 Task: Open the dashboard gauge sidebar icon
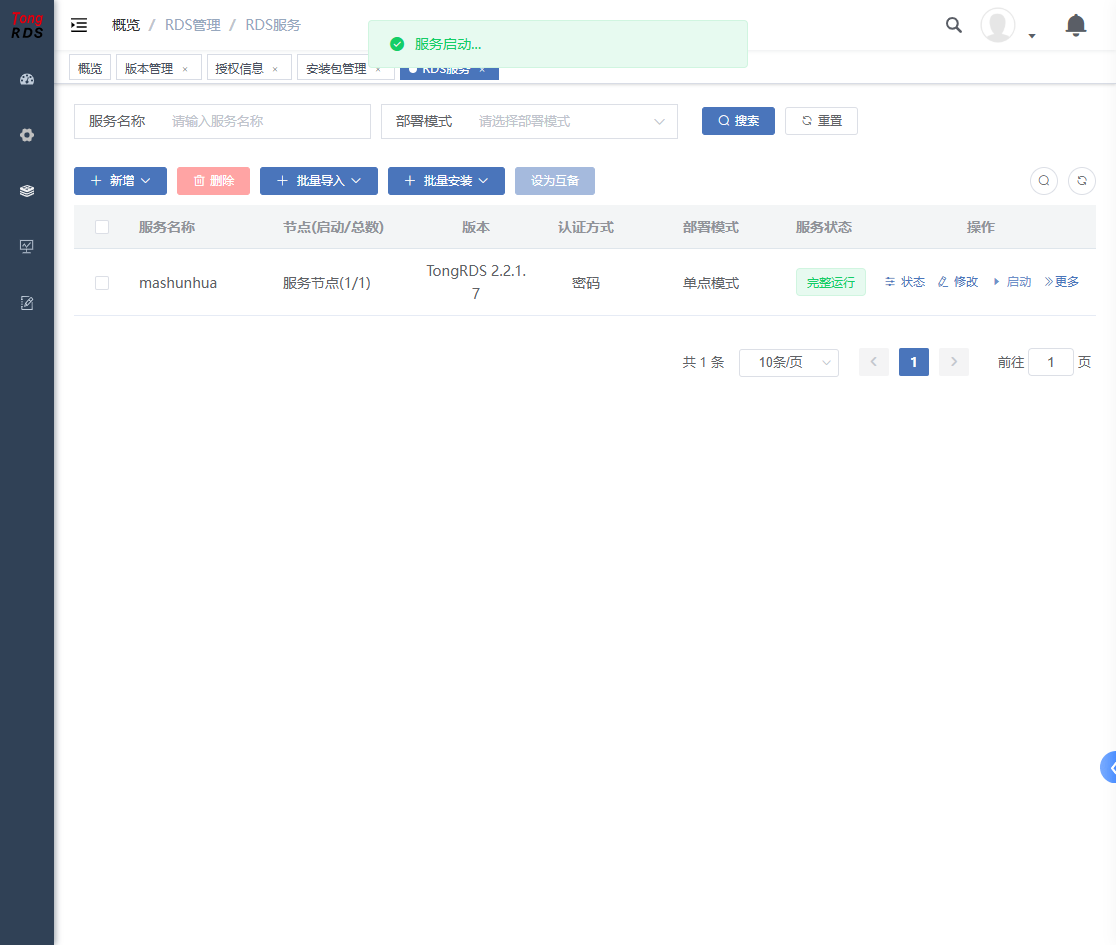tap(27, 80)
